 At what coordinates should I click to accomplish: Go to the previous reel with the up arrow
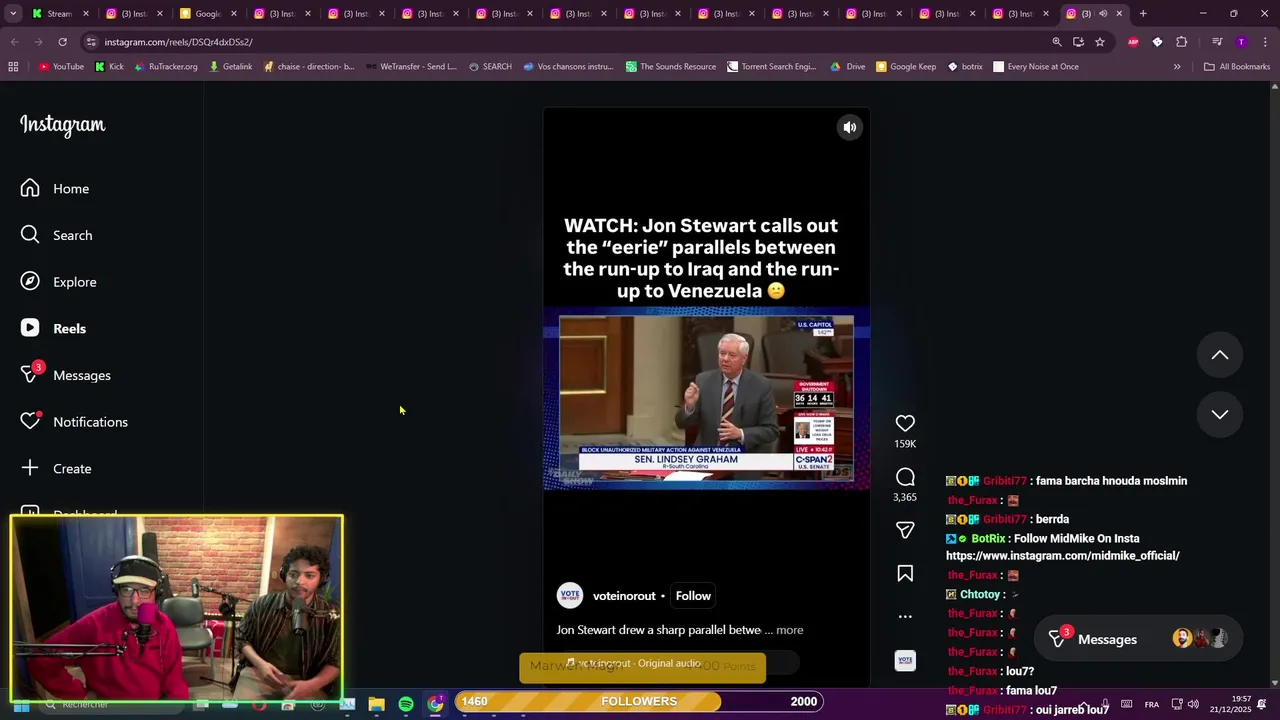[1220, 355]
